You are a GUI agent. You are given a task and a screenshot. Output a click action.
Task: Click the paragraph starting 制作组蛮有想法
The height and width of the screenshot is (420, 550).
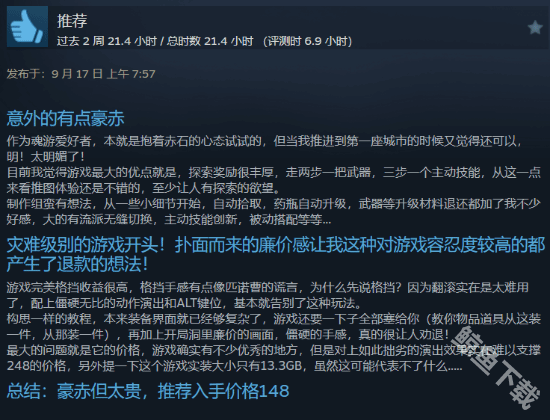click(x=274, y=212)
